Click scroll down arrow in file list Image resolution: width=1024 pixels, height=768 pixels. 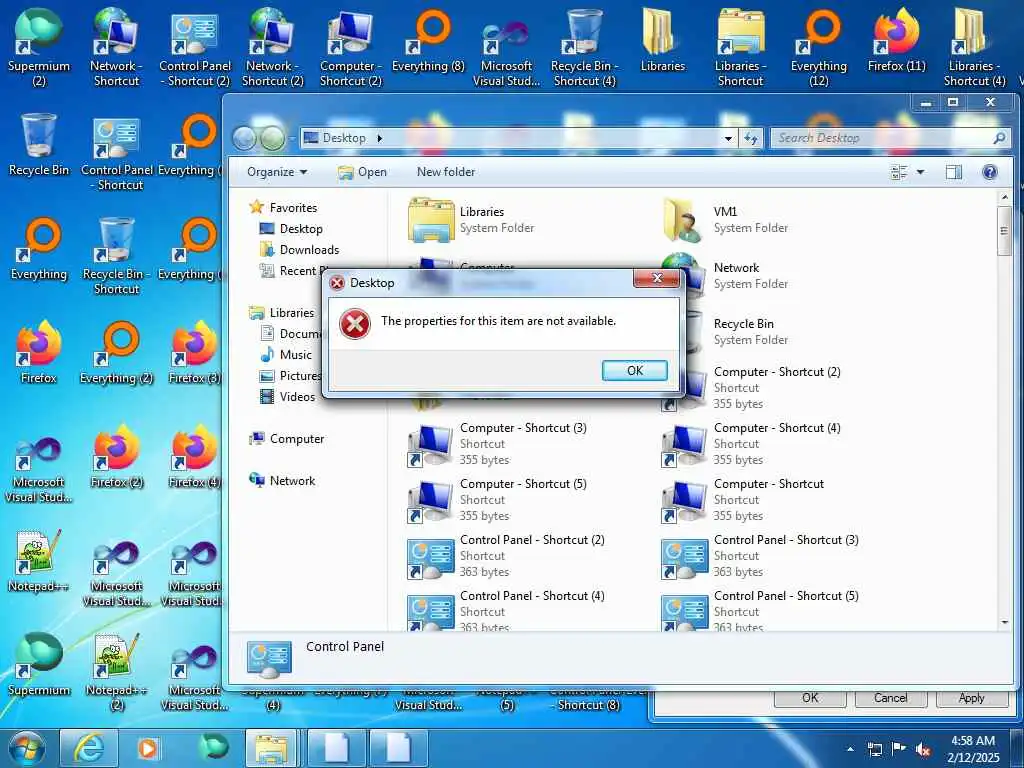[1004, 622]
